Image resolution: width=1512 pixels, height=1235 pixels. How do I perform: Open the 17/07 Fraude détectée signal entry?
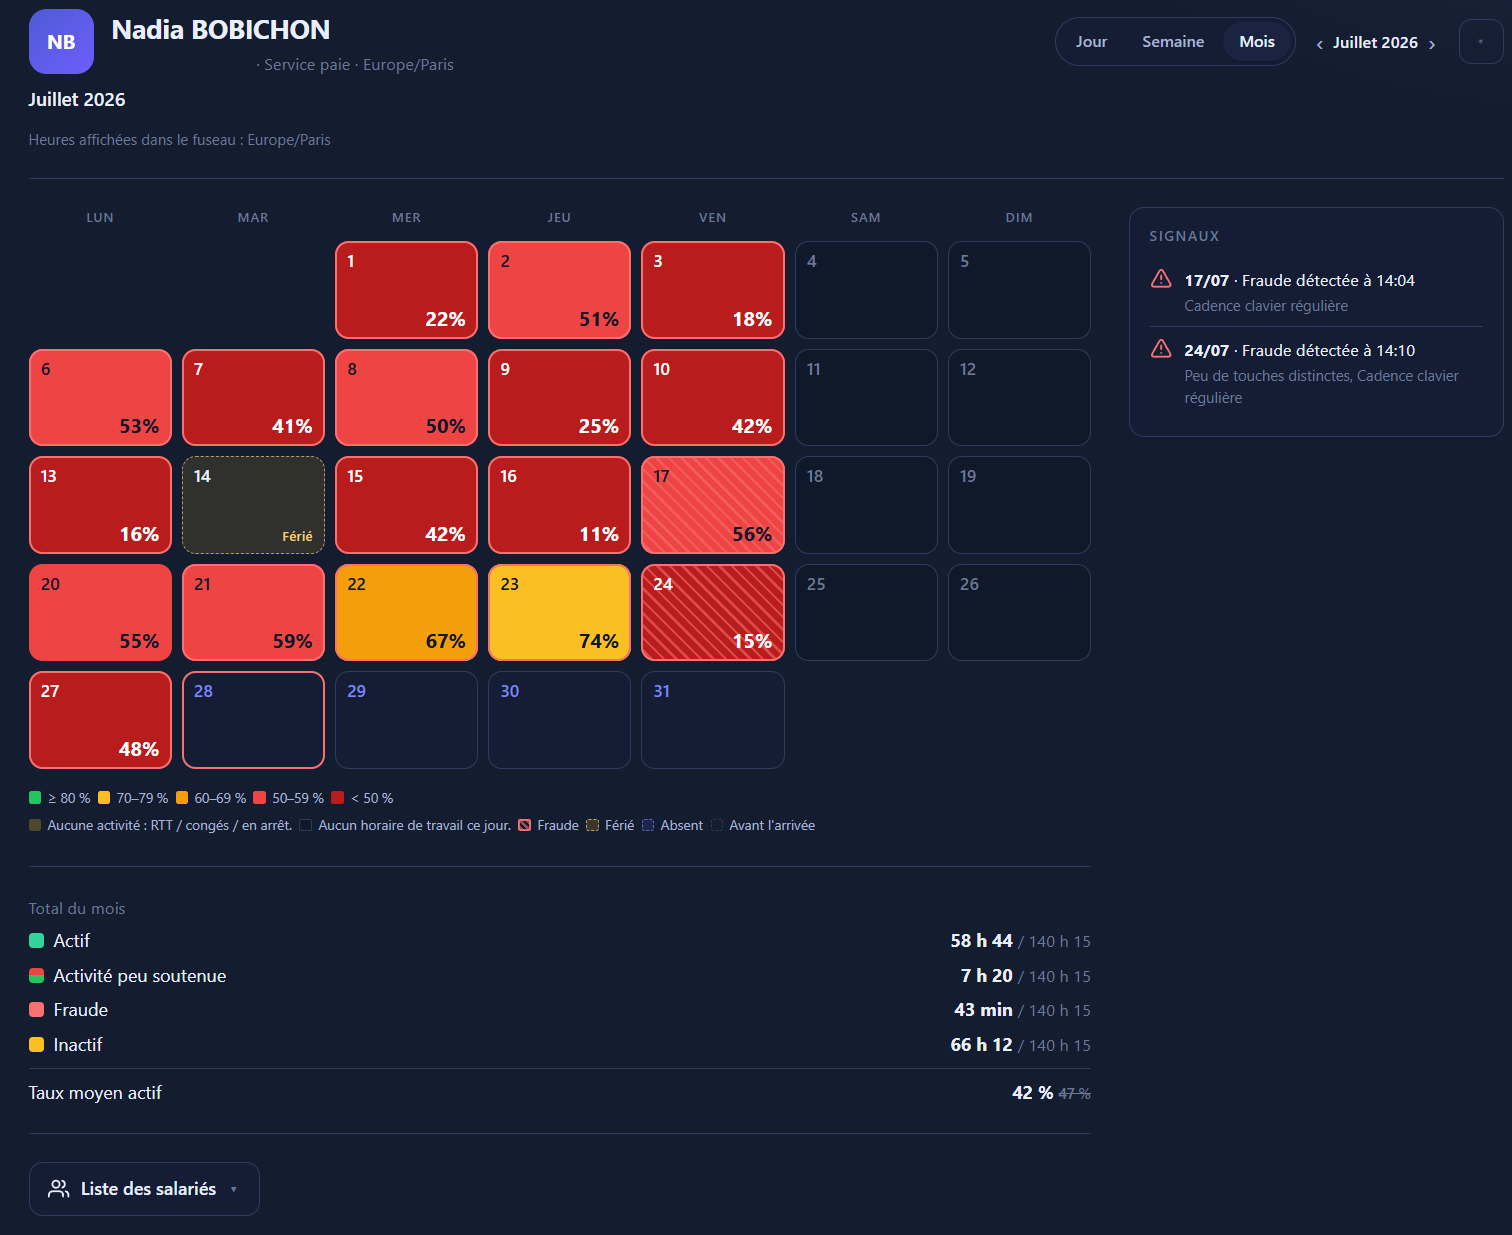pyautogui.click(x=1316, y=292)
